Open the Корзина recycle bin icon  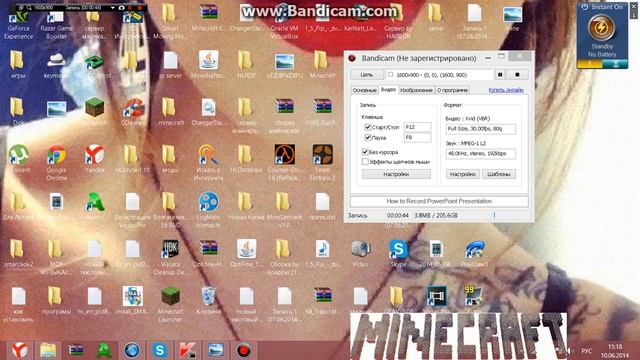coord(208,300)
